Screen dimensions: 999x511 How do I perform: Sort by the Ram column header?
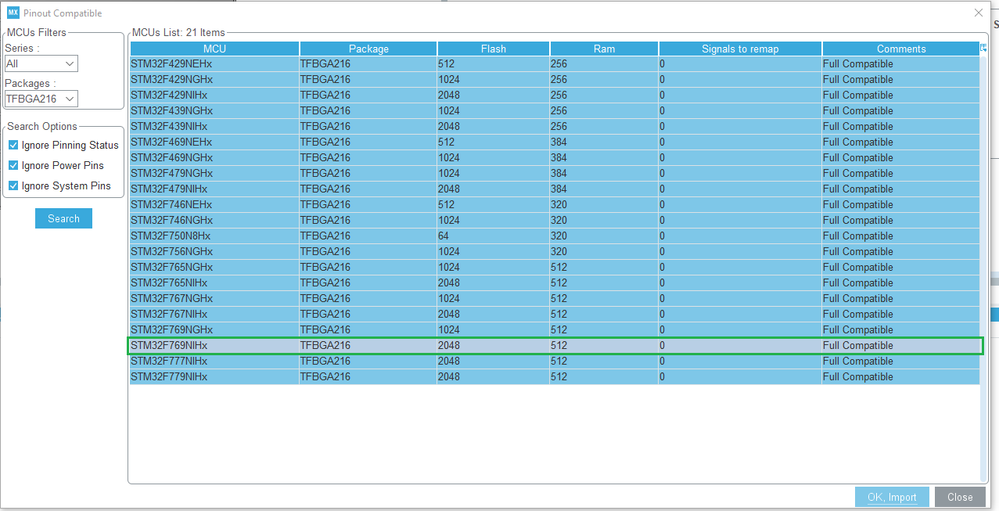pyautogui.click(x=604, y=48)
